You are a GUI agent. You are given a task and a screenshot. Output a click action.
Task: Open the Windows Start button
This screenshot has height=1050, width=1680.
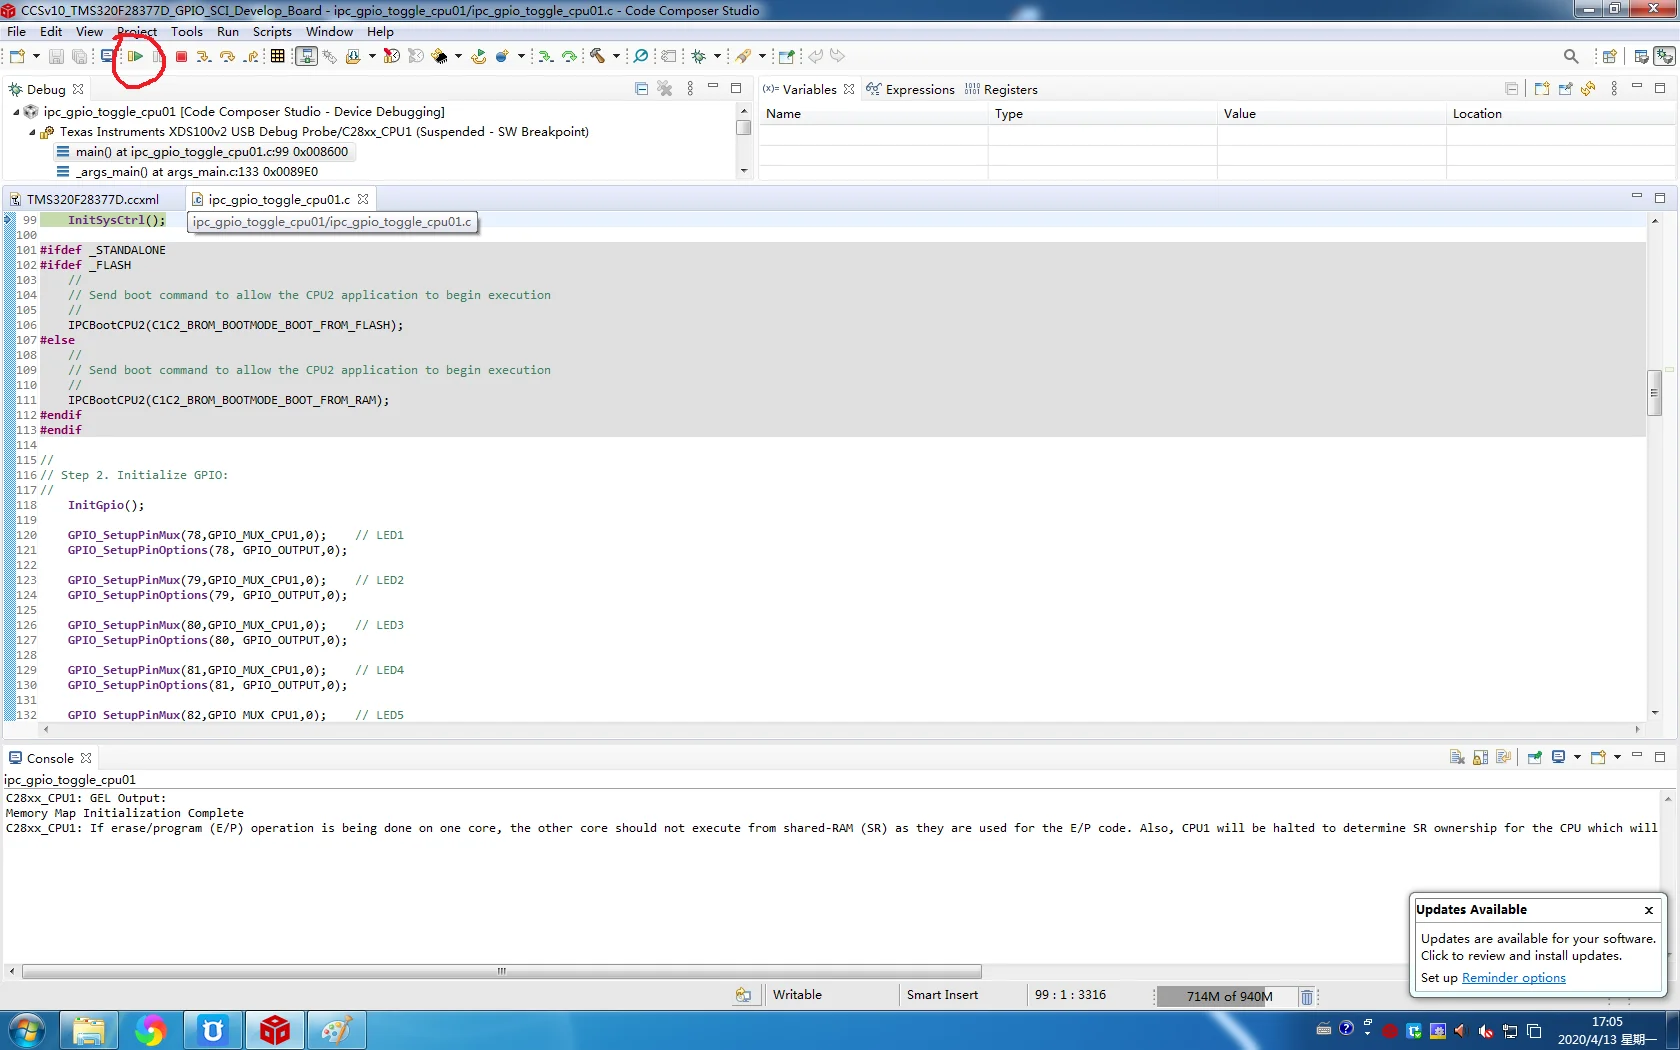tap(27, 1030)
